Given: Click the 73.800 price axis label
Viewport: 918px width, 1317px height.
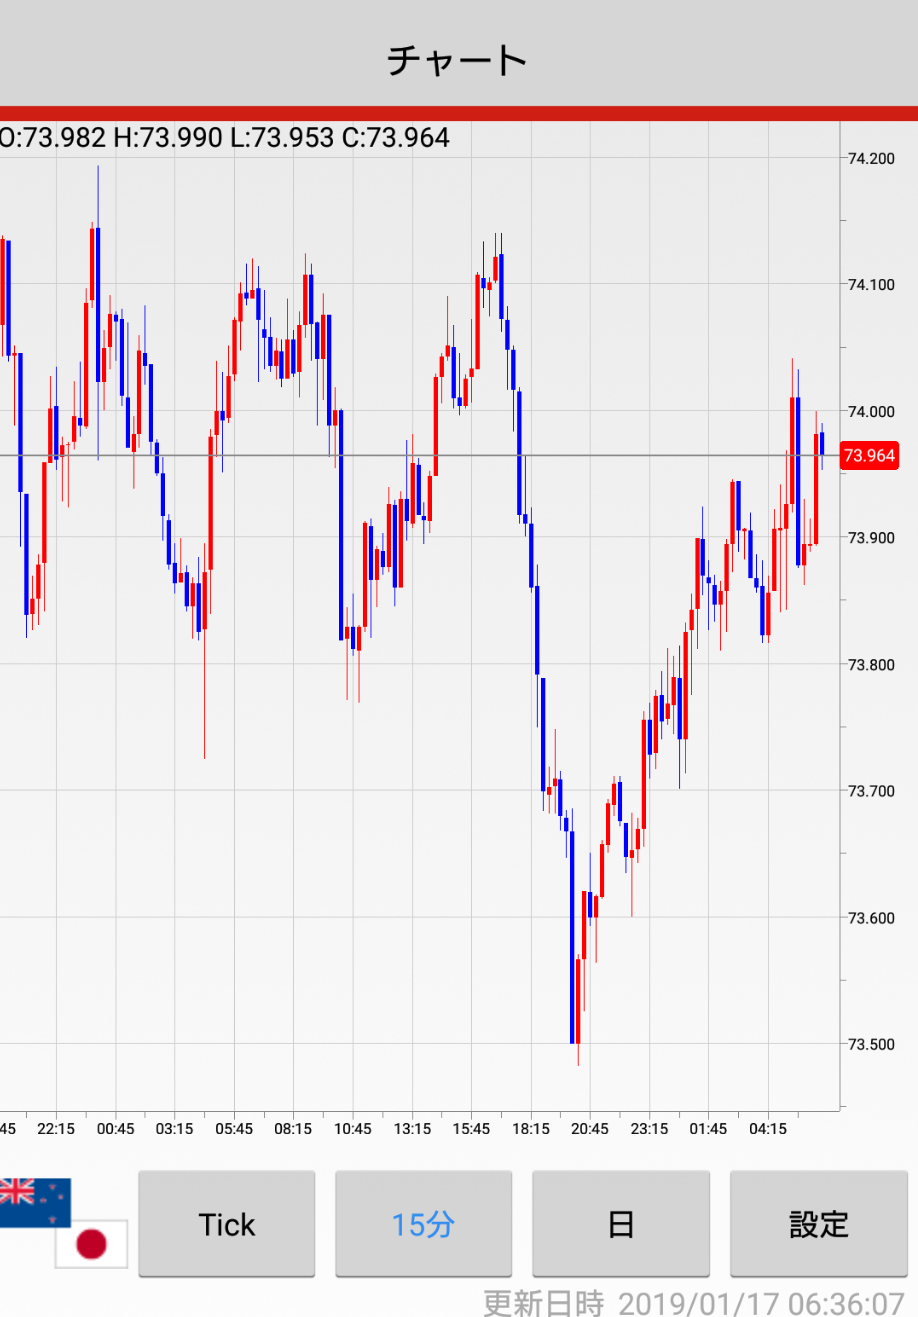Looking at the screenshot, I should coord(871,664).
